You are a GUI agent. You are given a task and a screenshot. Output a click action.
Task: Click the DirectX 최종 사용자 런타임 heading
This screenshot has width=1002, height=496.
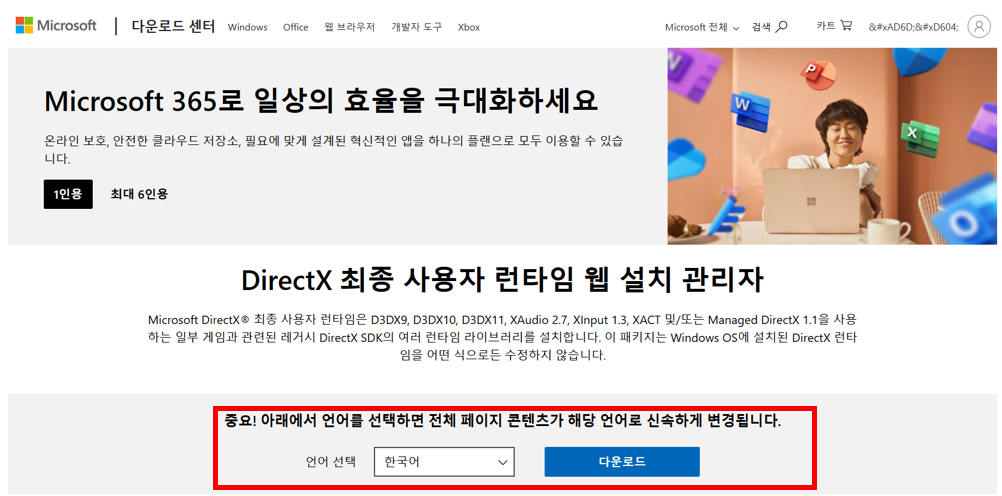(x=503, y=281)
